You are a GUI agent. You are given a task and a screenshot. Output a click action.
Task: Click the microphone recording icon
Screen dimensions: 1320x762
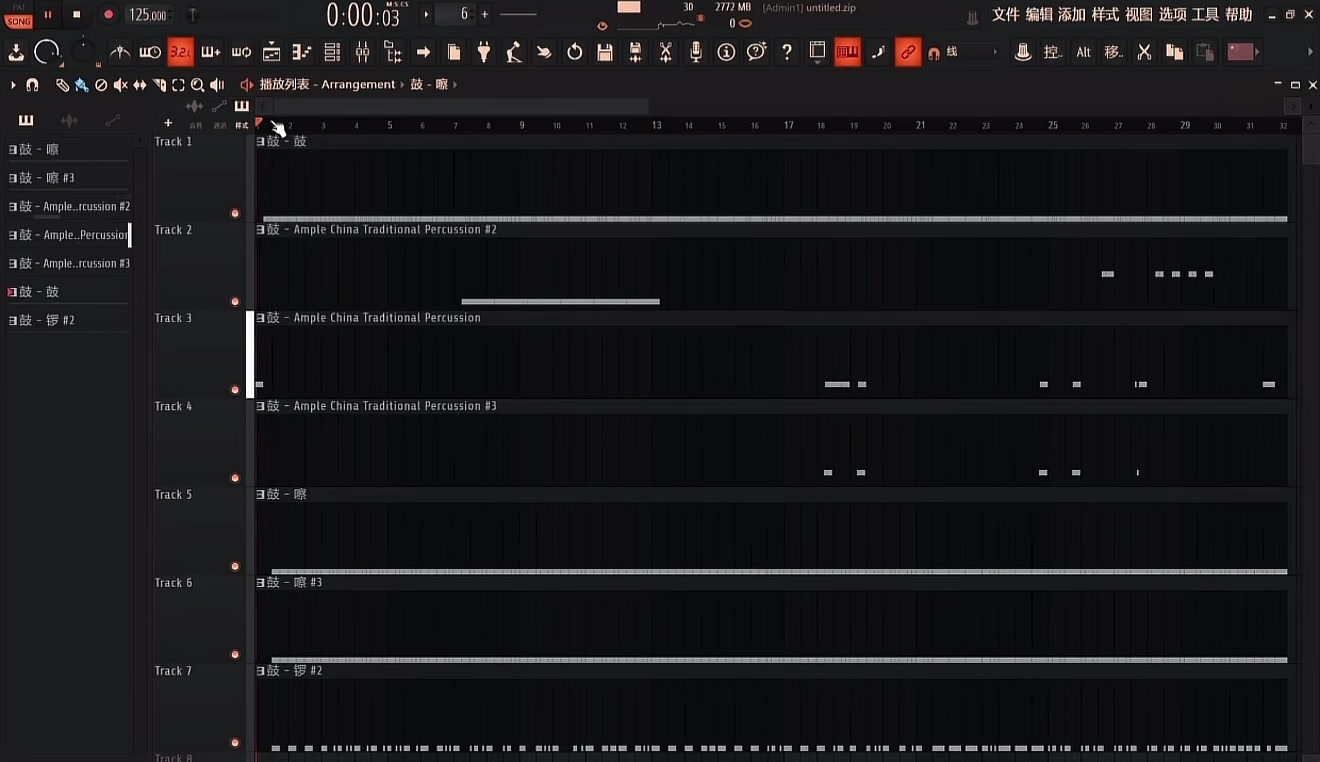[x=696, y=52]
